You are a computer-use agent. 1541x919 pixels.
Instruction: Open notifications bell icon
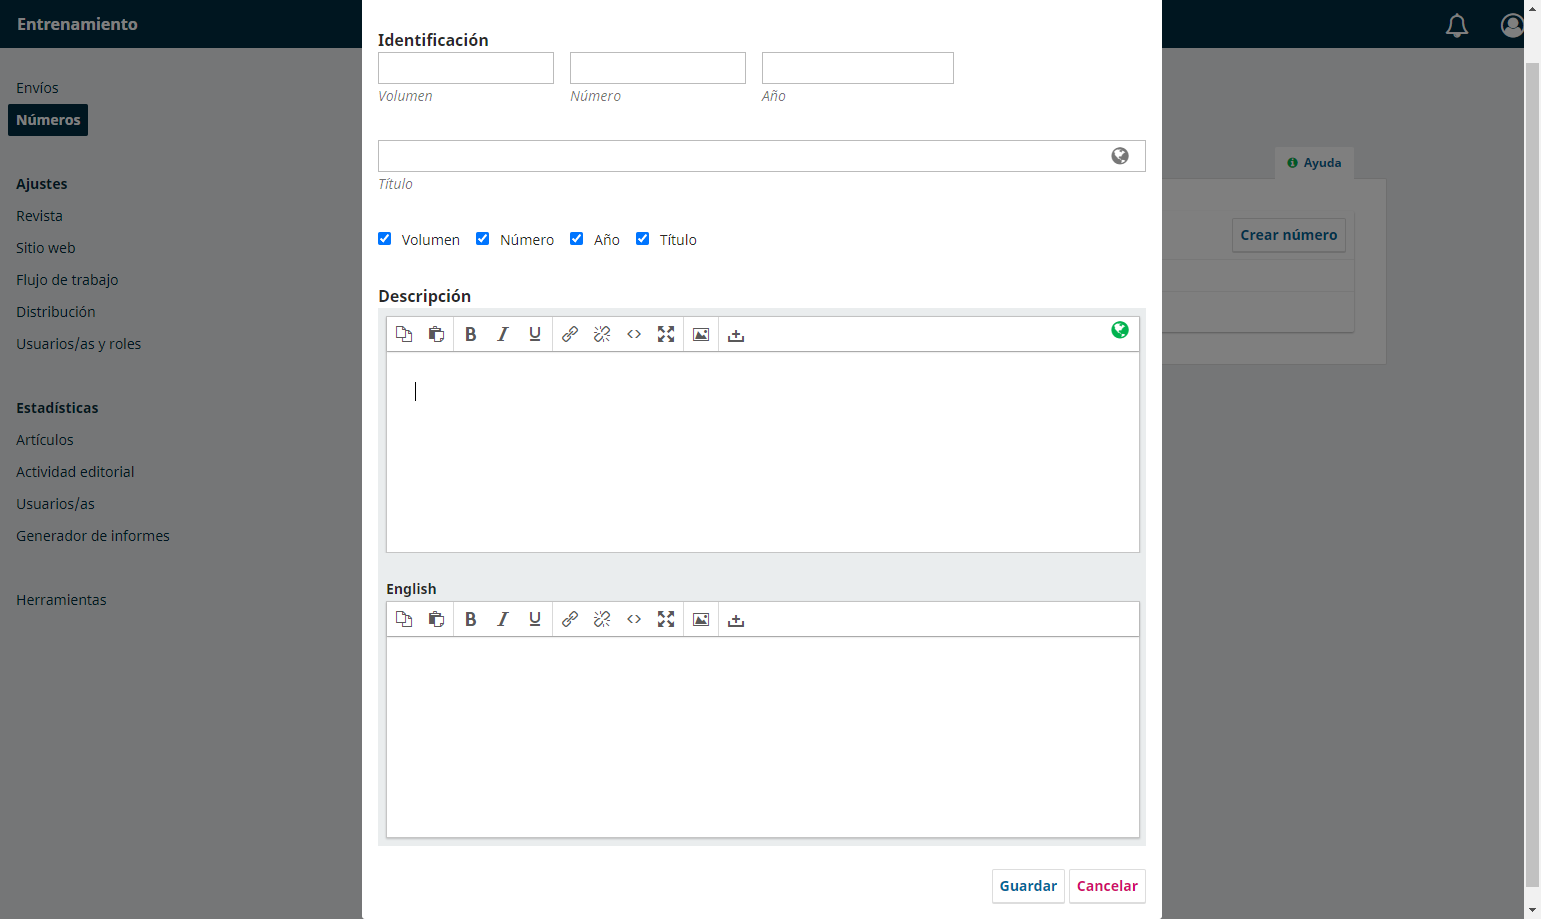1457,25
